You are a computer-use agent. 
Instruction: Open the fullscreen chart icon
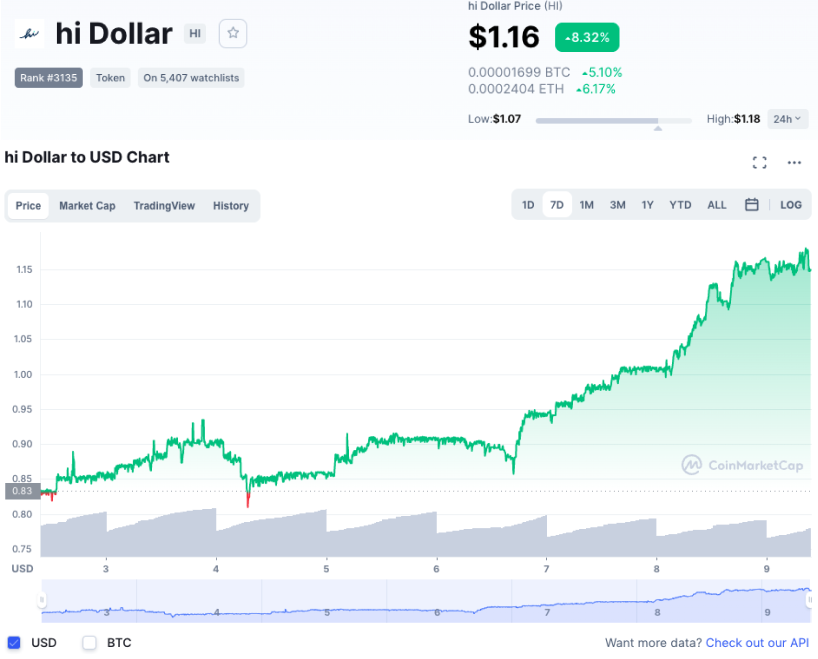tap(760, 162)
